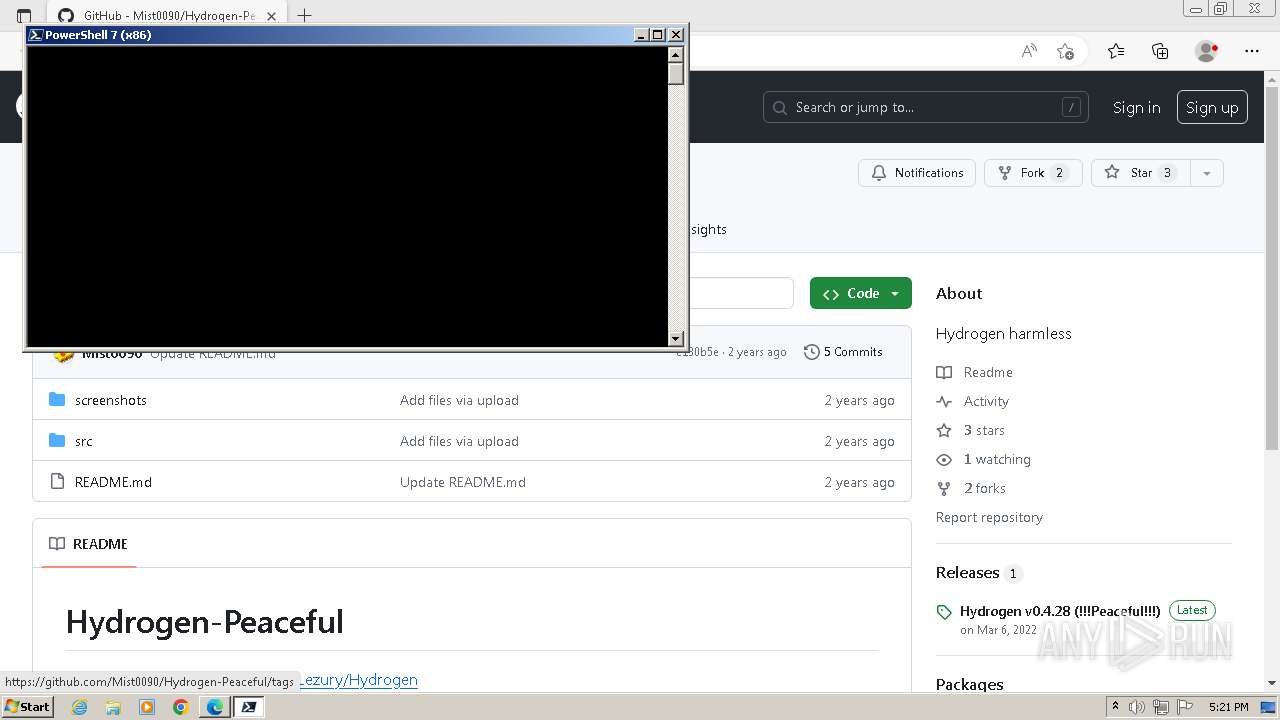Screen dimensions: 1280x720
Task: View the 5 Commits history link
Action: tap(843, 352)
